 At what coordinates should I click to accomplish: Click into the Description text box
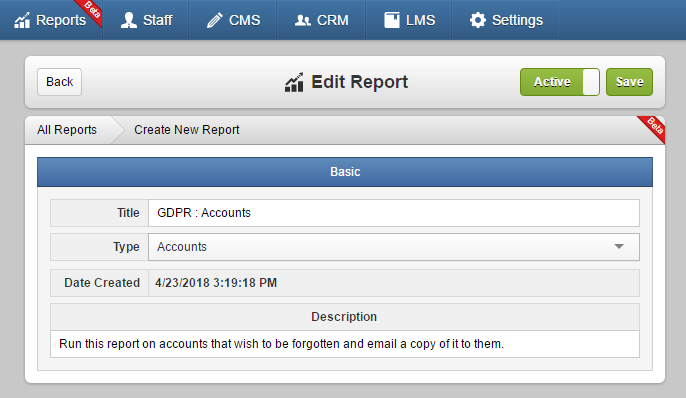[x=345, y=344]
